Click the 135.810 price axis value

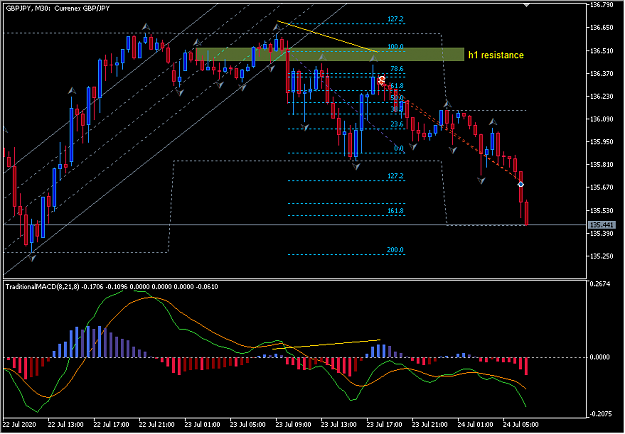coord(602,164)
